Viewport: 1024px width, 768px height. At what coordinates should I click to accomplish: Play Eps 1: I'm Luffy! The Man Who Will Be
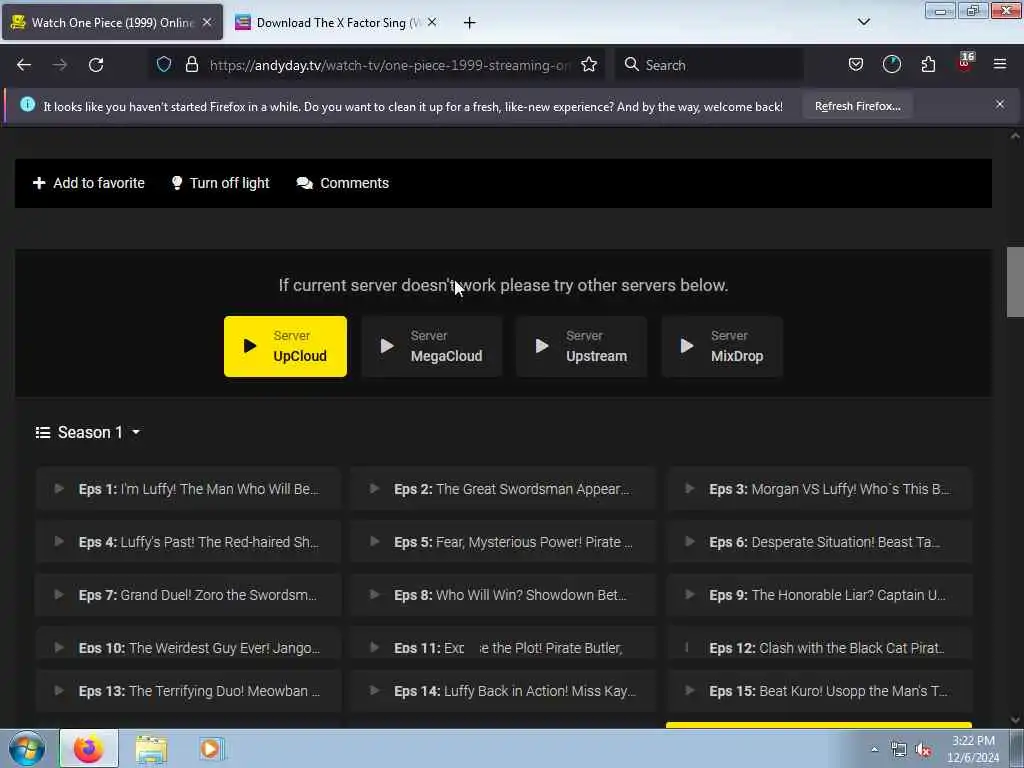click(x=188, y=488)
